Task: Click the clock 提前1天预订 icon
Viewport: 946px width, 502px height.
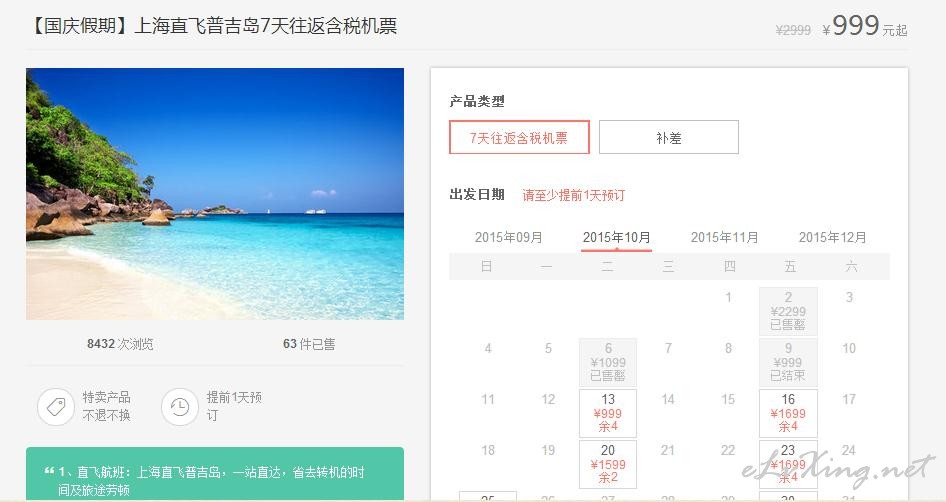Action: [x=179, y=407]
